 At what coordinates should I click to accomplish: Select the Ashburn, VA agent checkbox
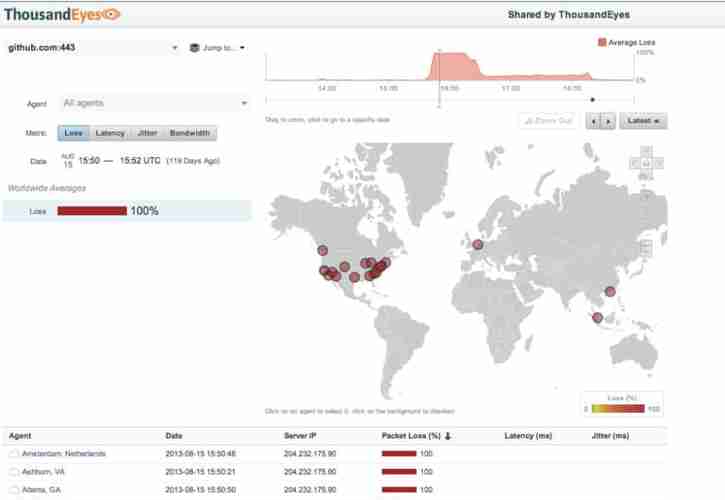pos(14,472)
